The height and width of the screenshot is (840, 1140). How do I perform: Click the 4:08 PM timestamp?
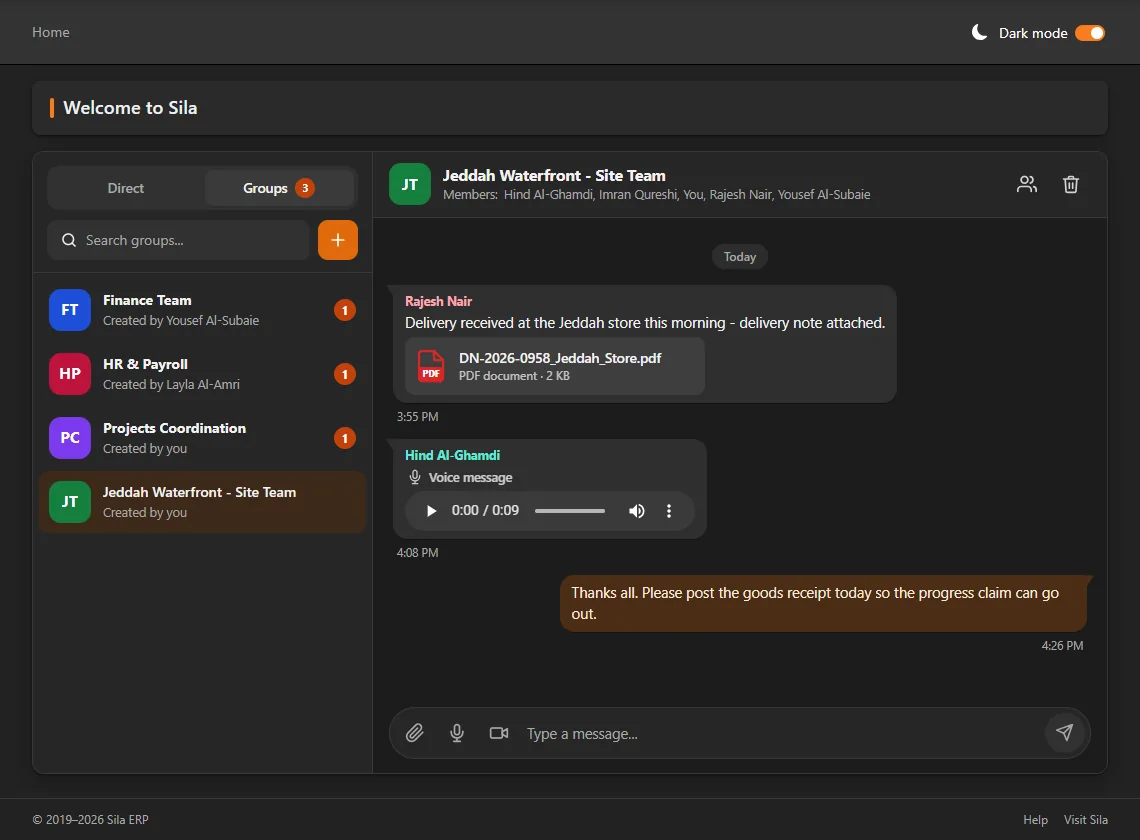tap(417, 553)
